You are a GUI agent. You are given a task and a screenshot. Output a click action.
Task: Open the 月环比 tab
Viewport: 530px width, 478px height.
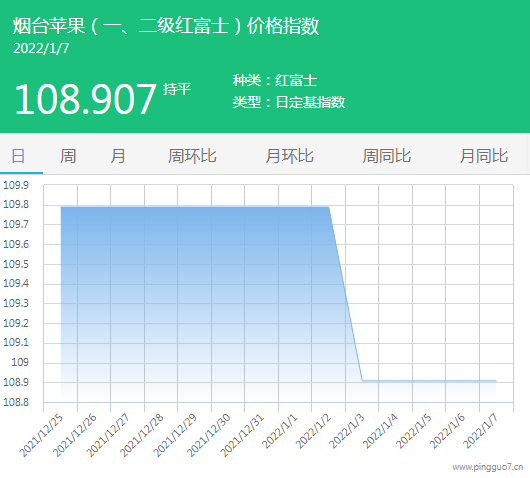(x=289, y=156)
